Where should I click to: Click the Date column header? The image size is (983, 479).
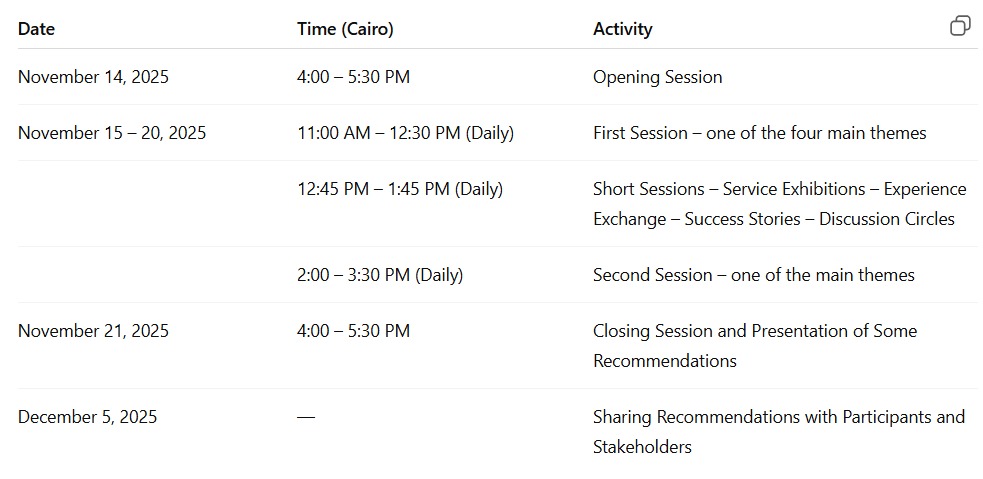coord(36,29)
